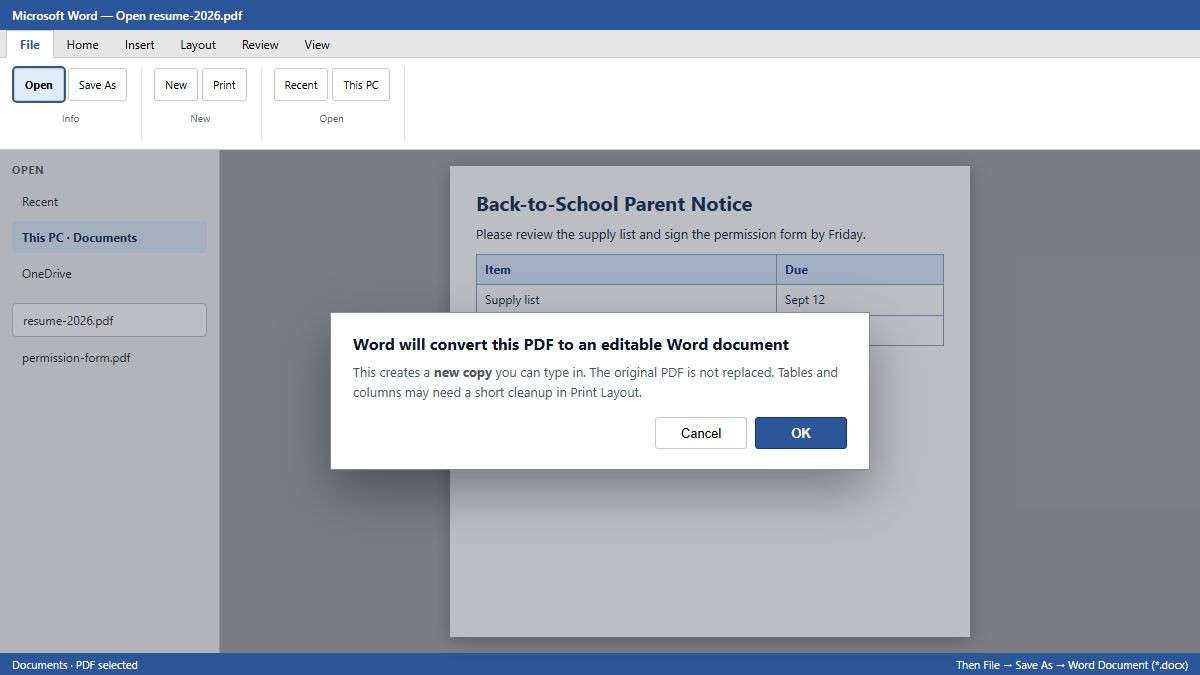Click the Print ribbon button
The width and height of the screenshot is (1200, 675).
tap(224, 85)
